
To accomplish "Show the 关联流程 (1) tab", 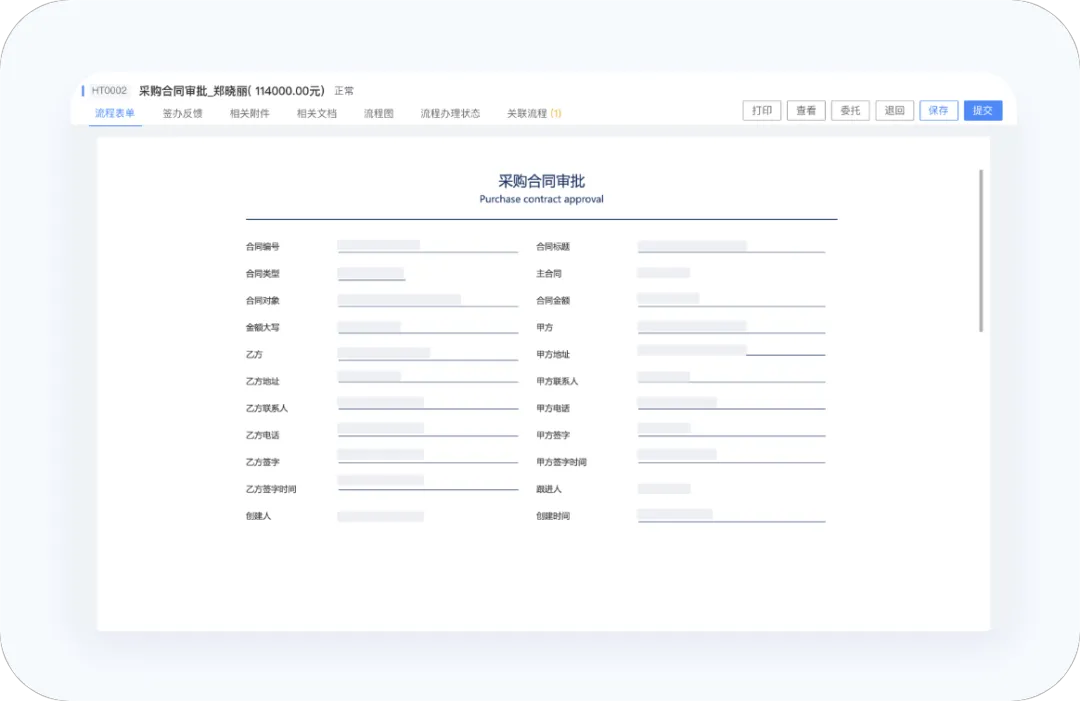I will tap(534, 113).
